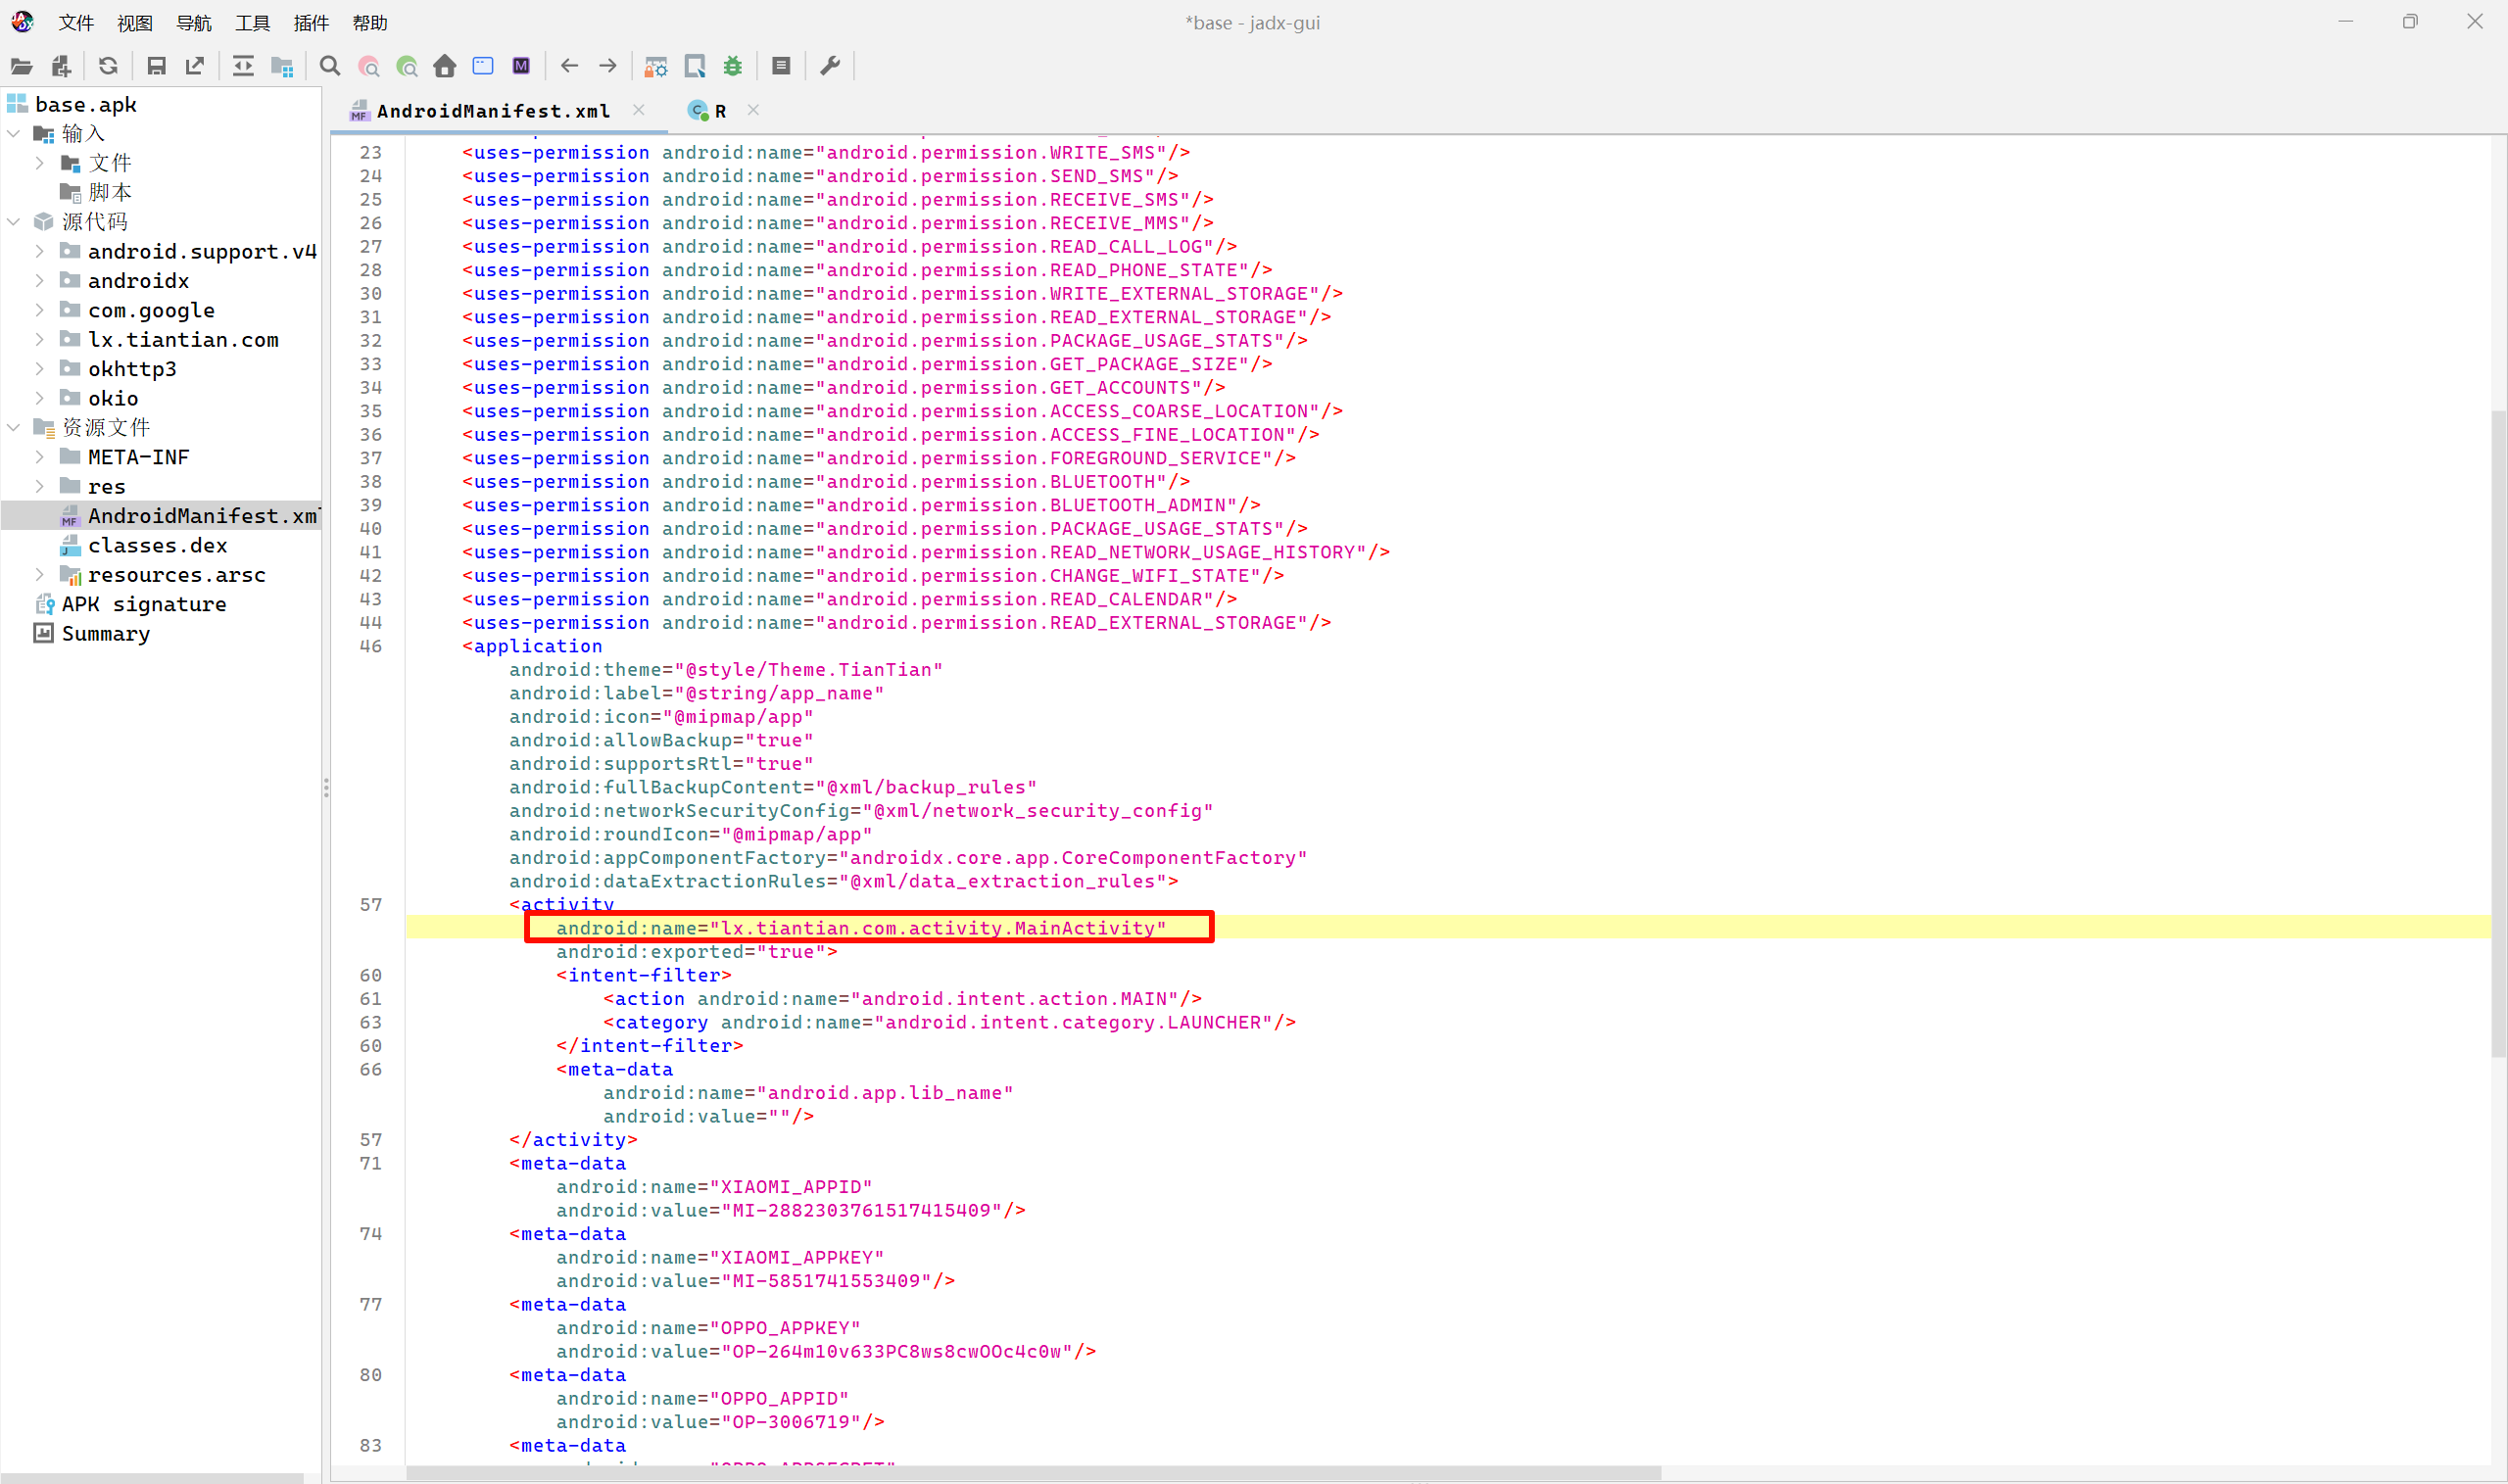Expand the android.support.v4 package

(39, 251)
